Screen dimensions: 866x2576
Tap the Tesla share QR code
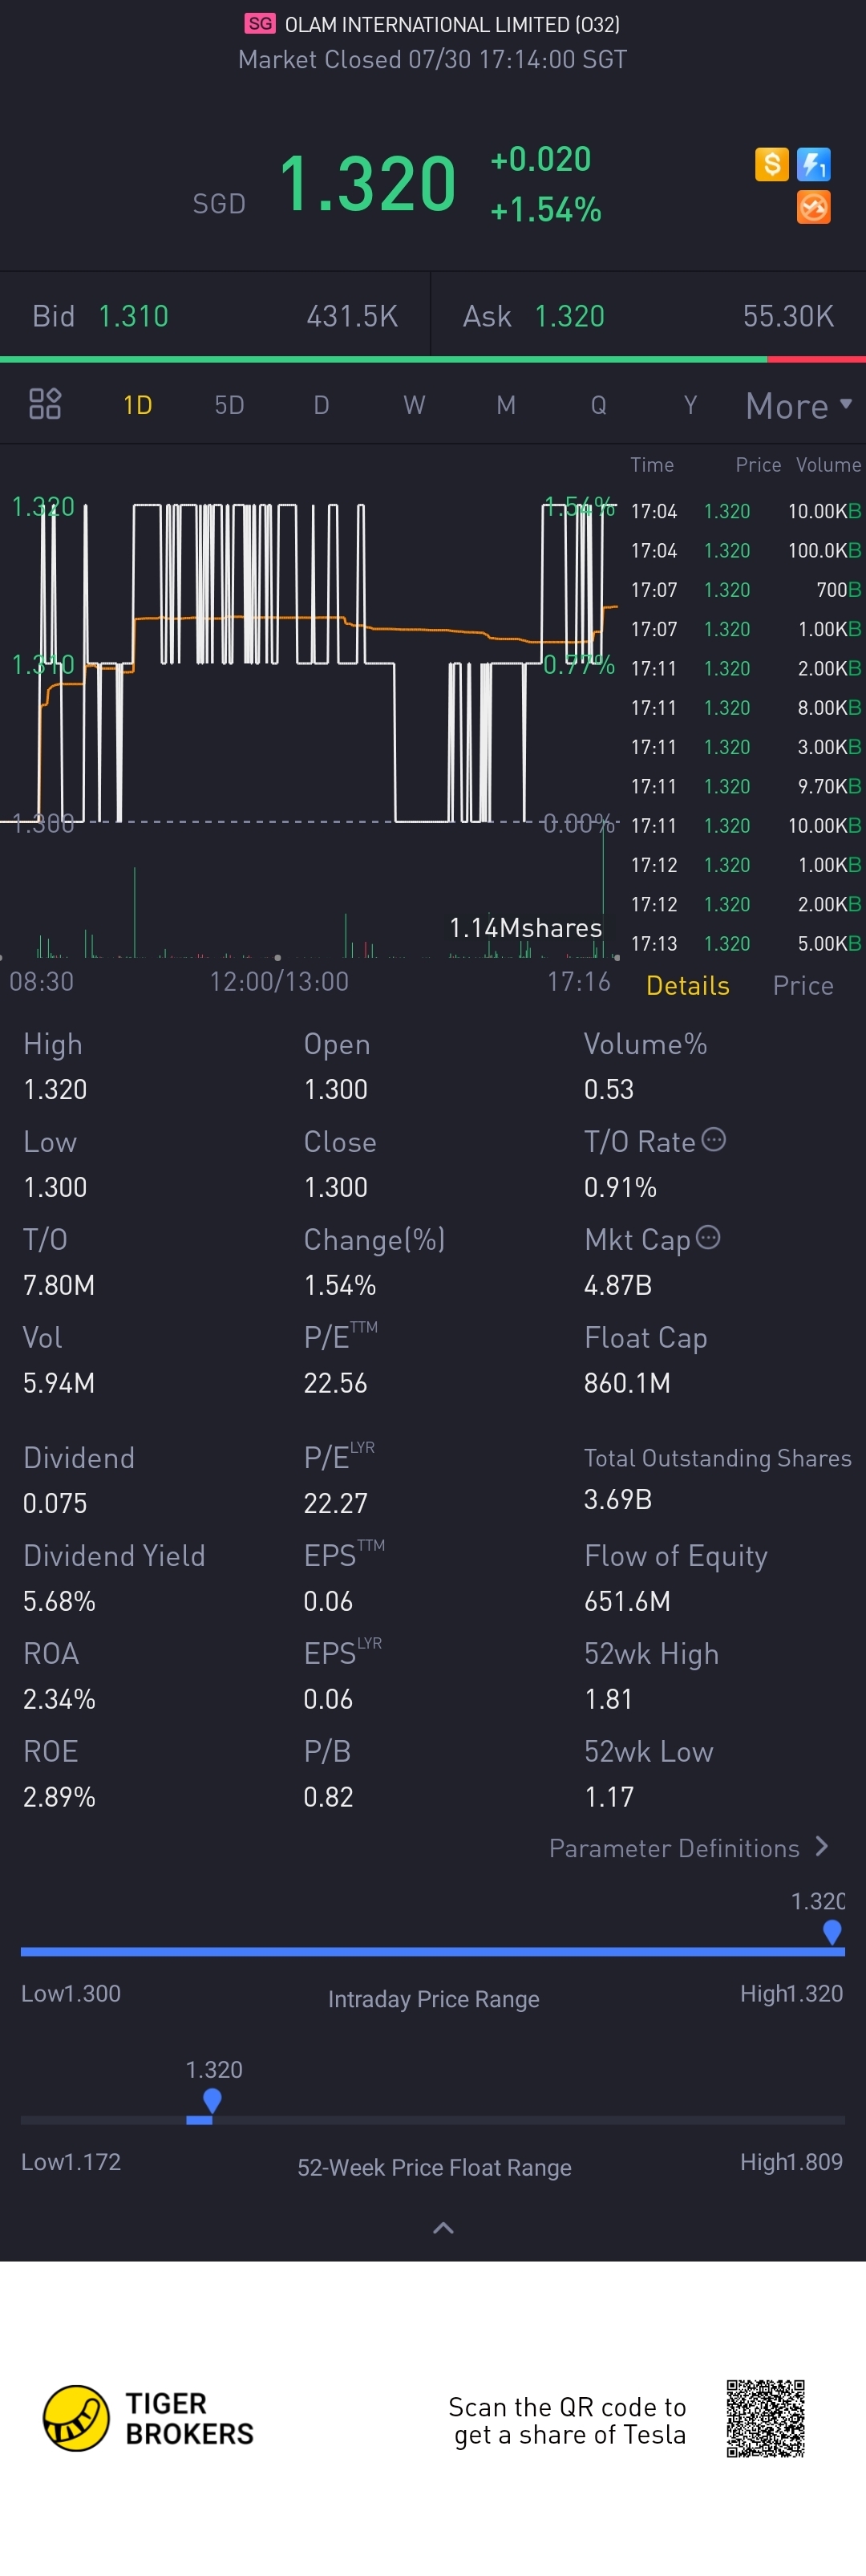[766, 2419]
